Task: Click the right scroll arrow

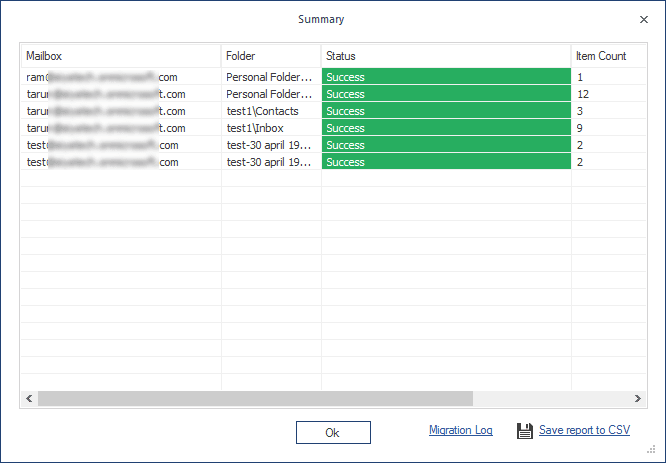Action: (638, 398)
